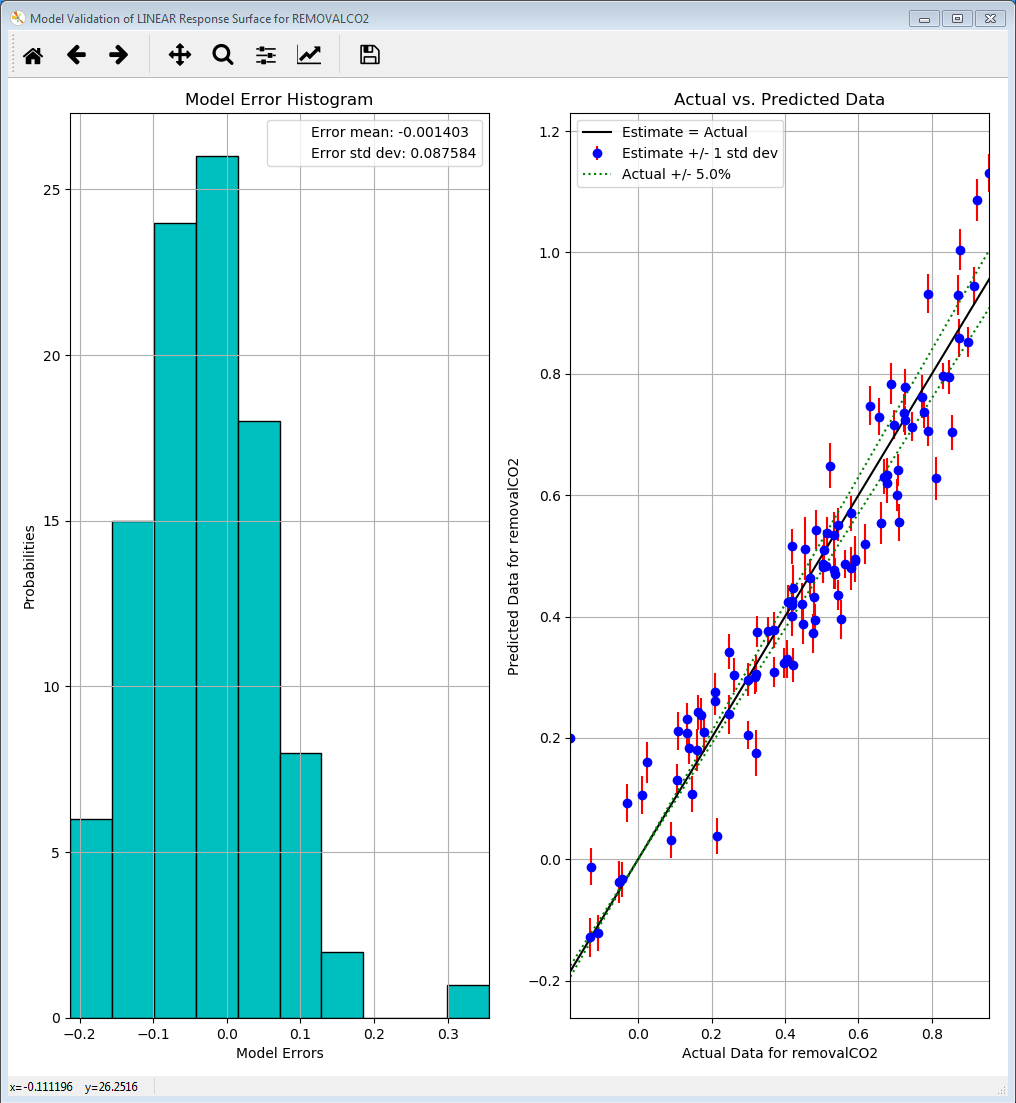Image resolution: width=1016 pixels, height=1103 pixels.
Task: Reset the view with the Home icon
Action: point(32,55)
